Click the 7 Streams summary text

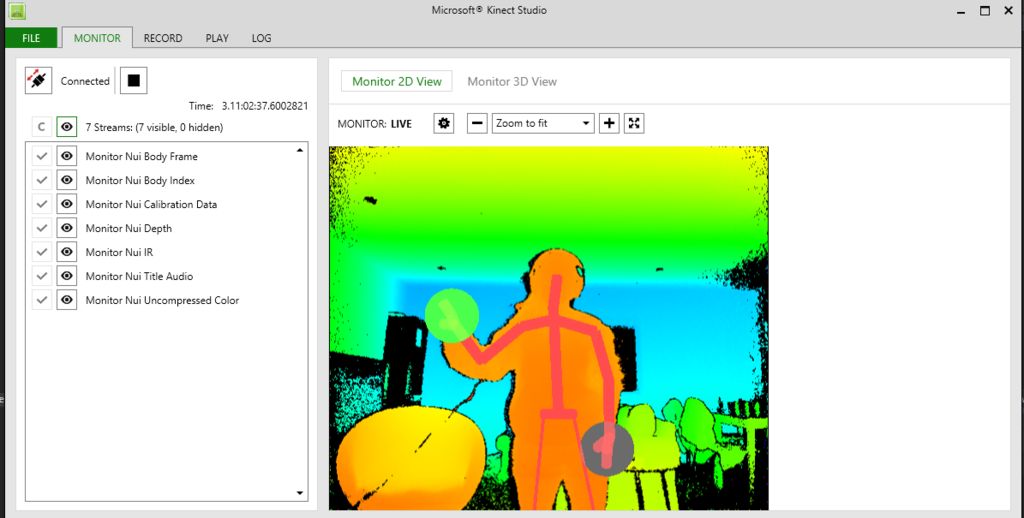(x=154, y=127)
